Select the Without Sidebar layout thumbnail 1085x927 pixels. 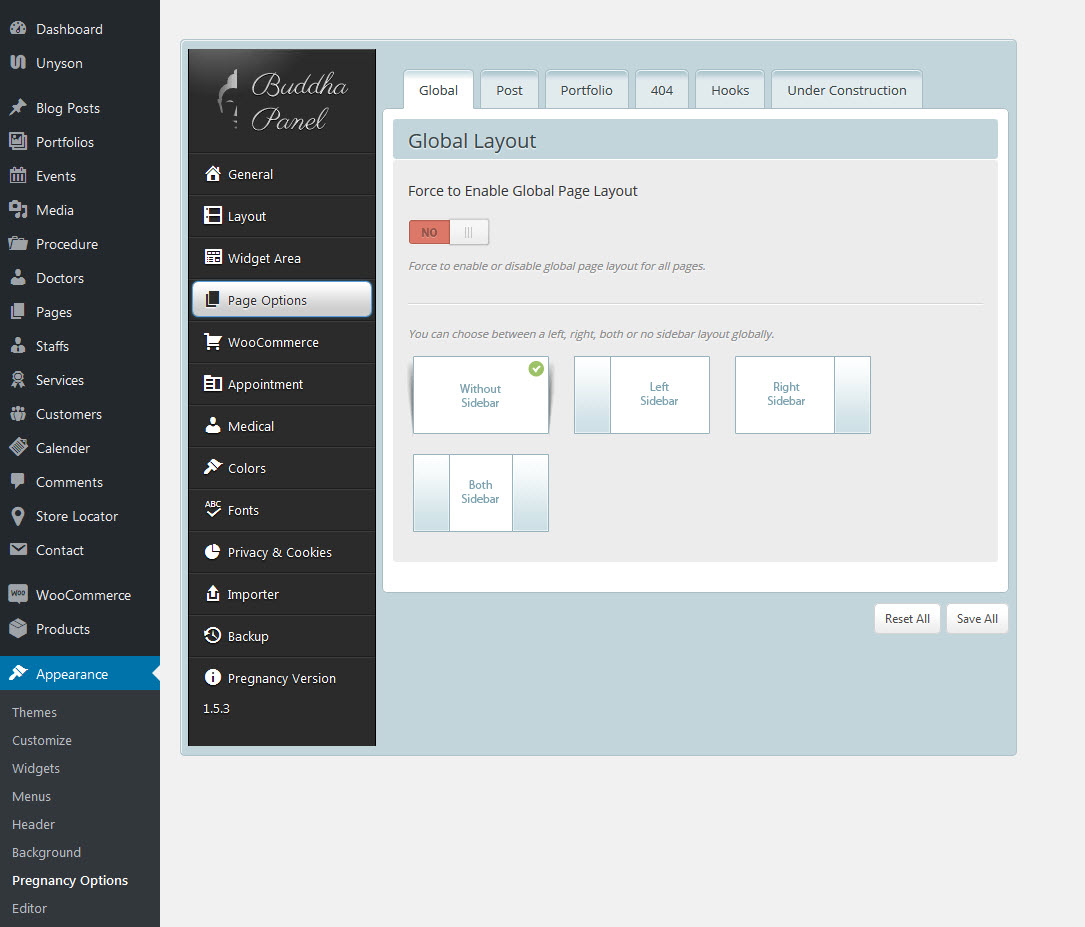pos(480,395)
